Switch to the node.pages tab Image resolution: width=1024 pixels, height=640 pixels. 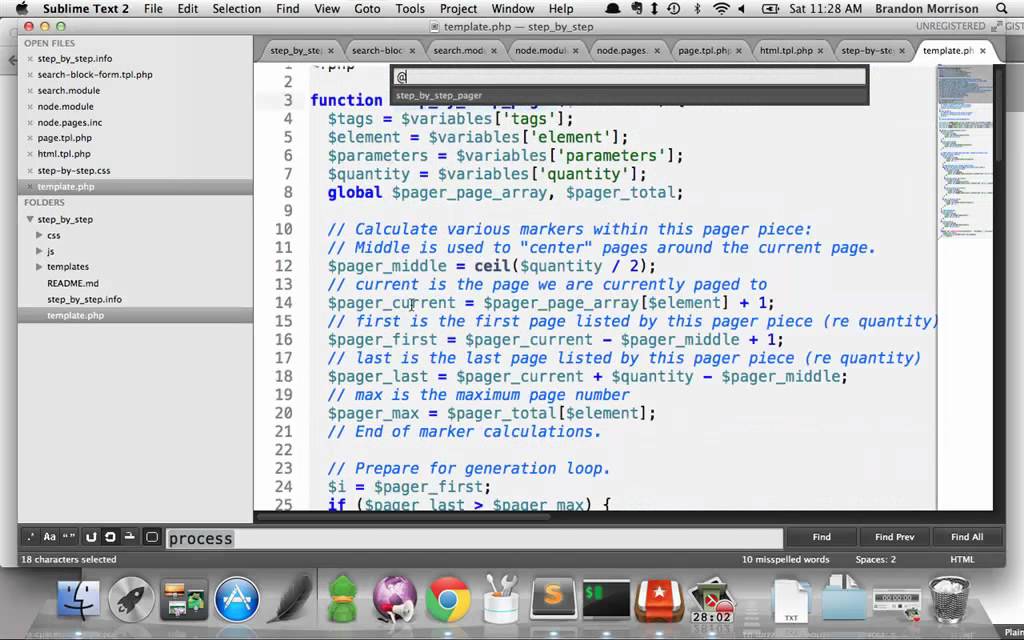pos(621,51)
